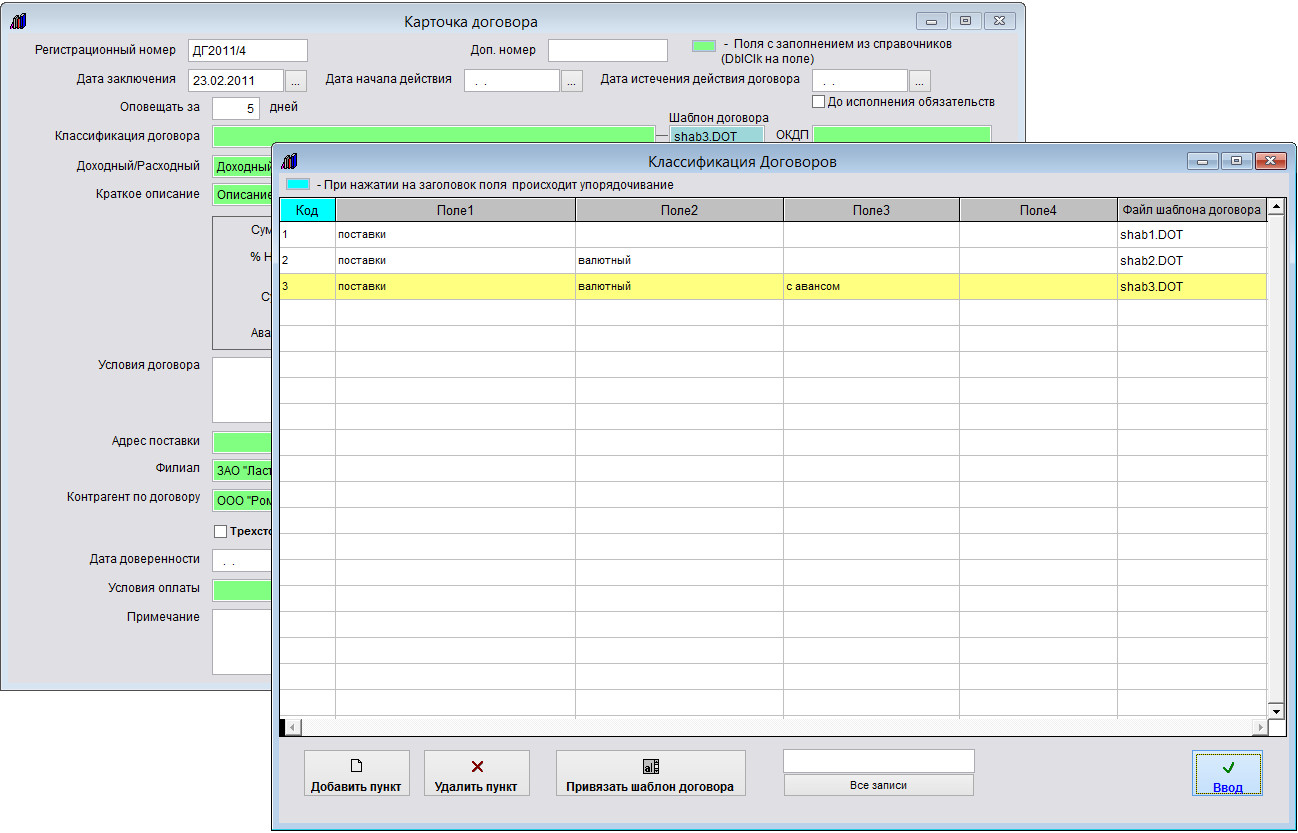
Task: Click the Краткое описание field
Action: point(242,195)
